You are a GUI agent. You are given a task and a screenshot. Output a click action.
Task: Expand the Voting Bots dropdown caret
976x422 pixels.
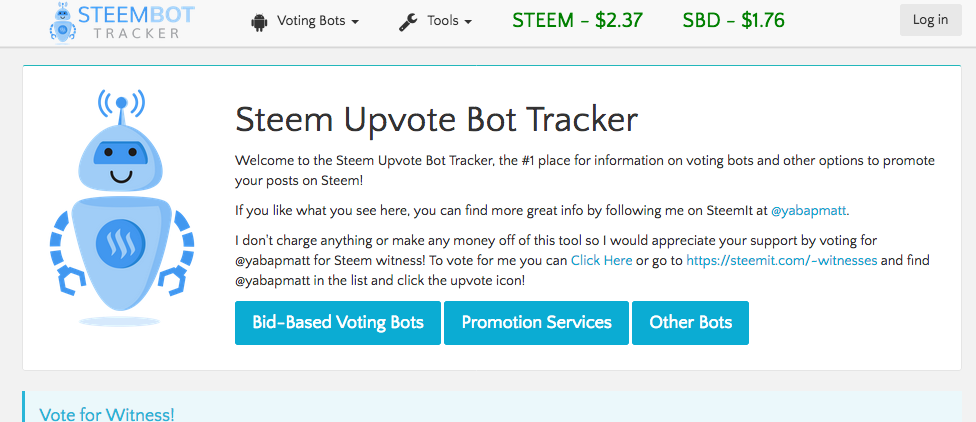[355, 22]
